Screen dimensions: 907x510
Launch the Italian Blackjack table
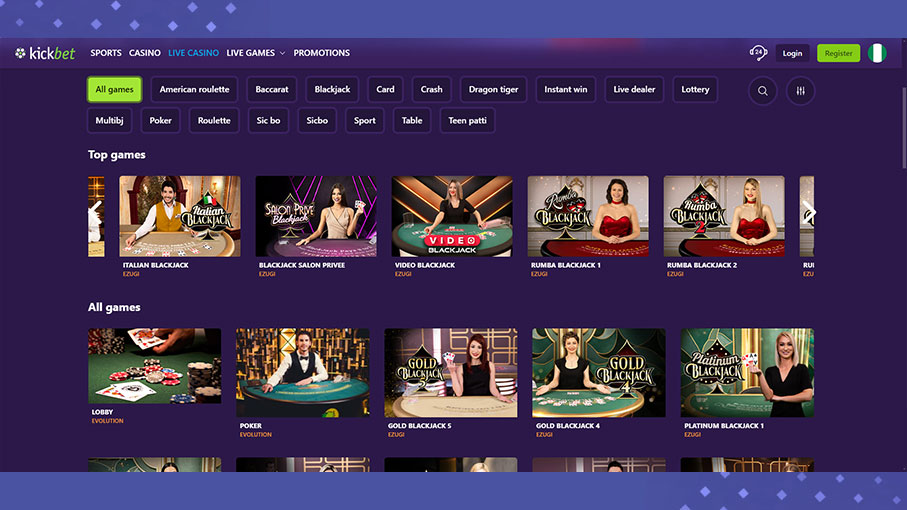[180, 216]
